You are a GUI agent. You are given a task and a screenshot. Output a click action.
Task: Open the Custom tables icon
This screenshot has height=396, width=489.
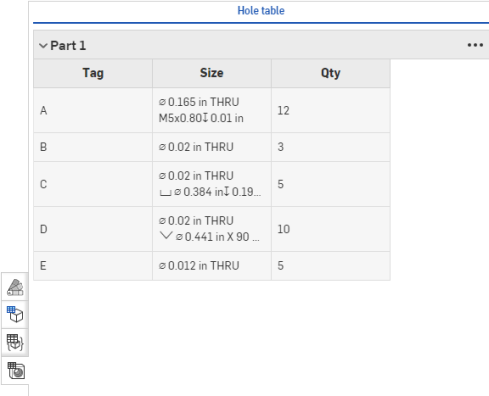(15, 342)
